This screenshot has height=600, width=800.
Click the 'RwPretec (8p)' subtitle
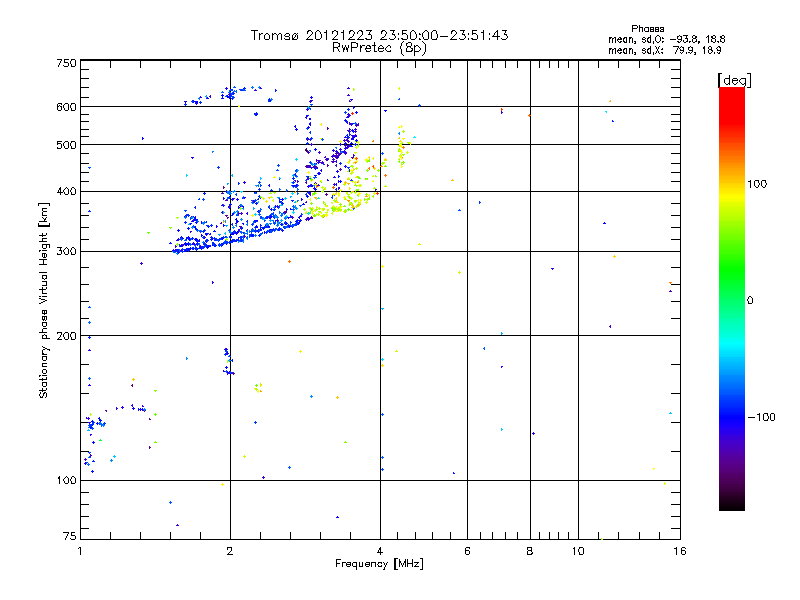[379, 48]
